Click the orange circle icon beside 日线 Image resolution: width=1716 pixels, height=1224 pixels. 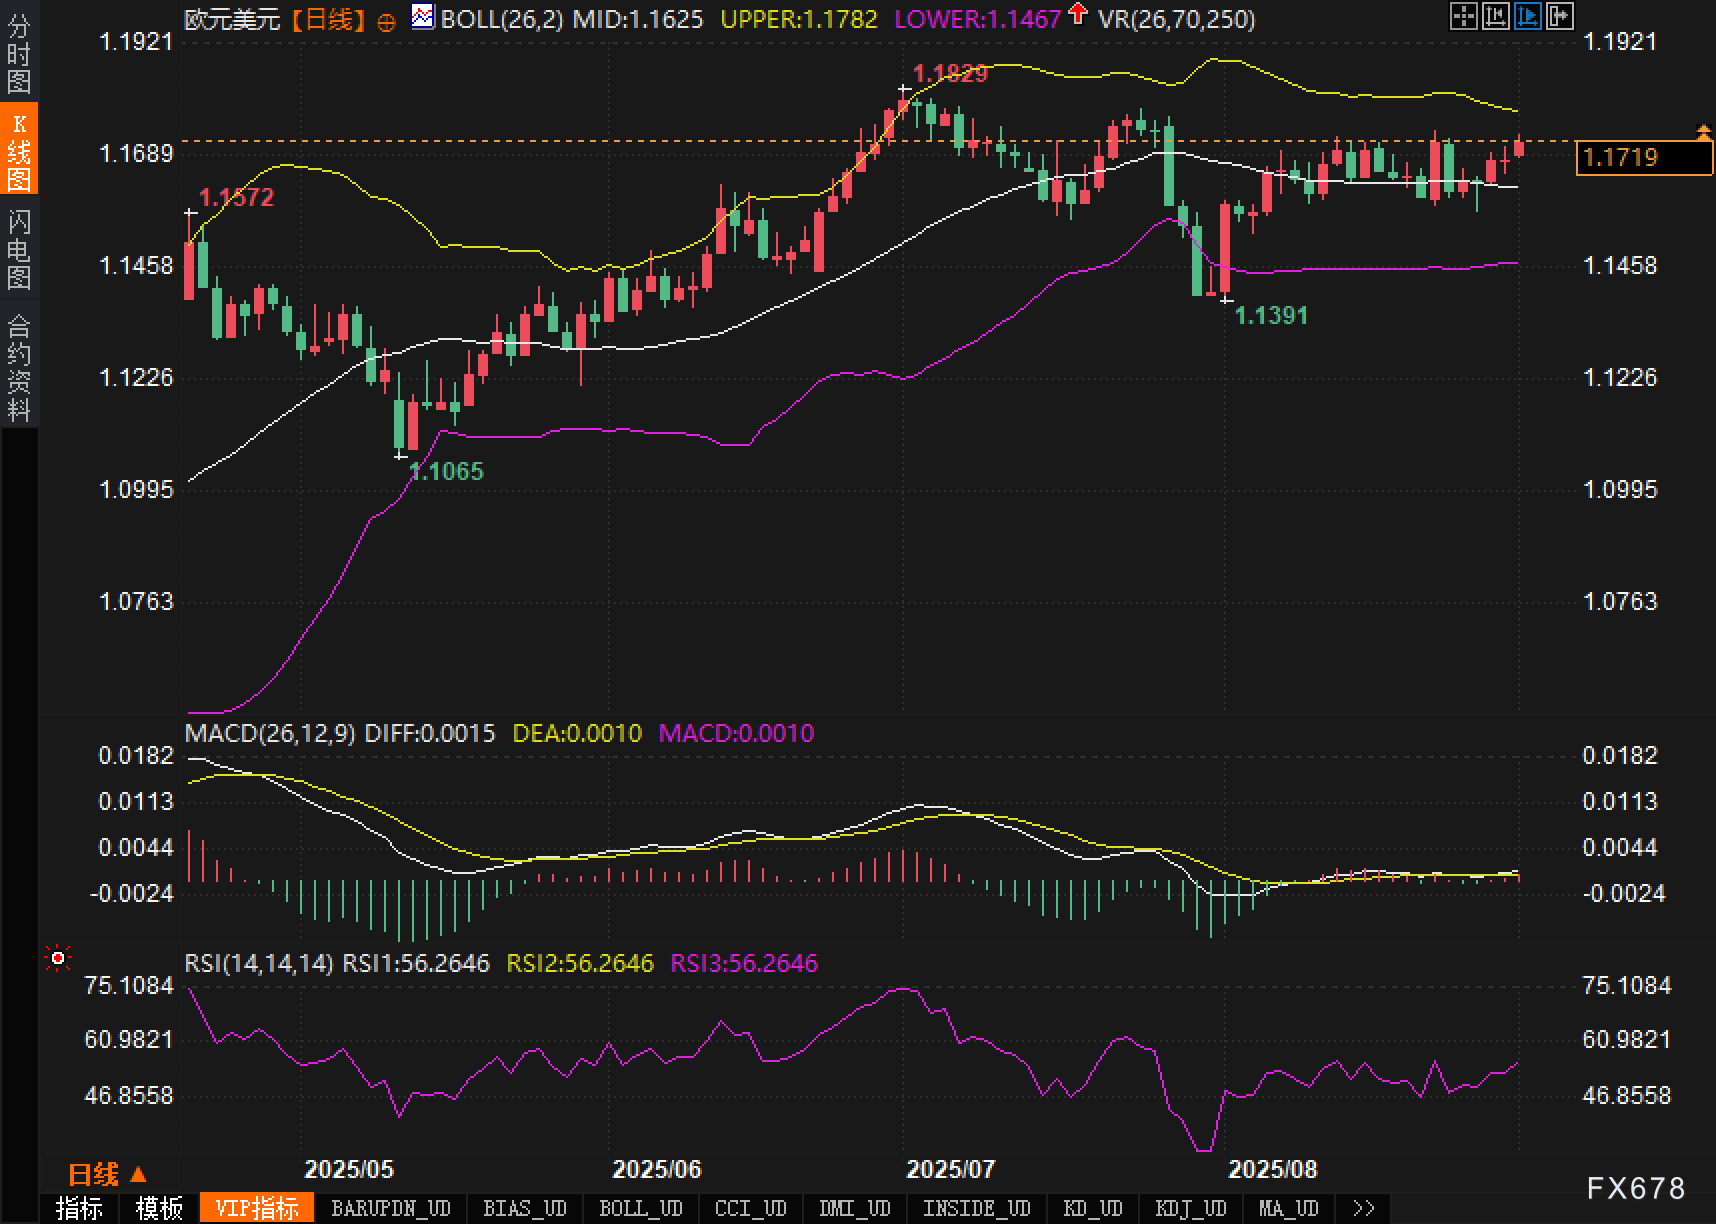[x=387, y=21]
